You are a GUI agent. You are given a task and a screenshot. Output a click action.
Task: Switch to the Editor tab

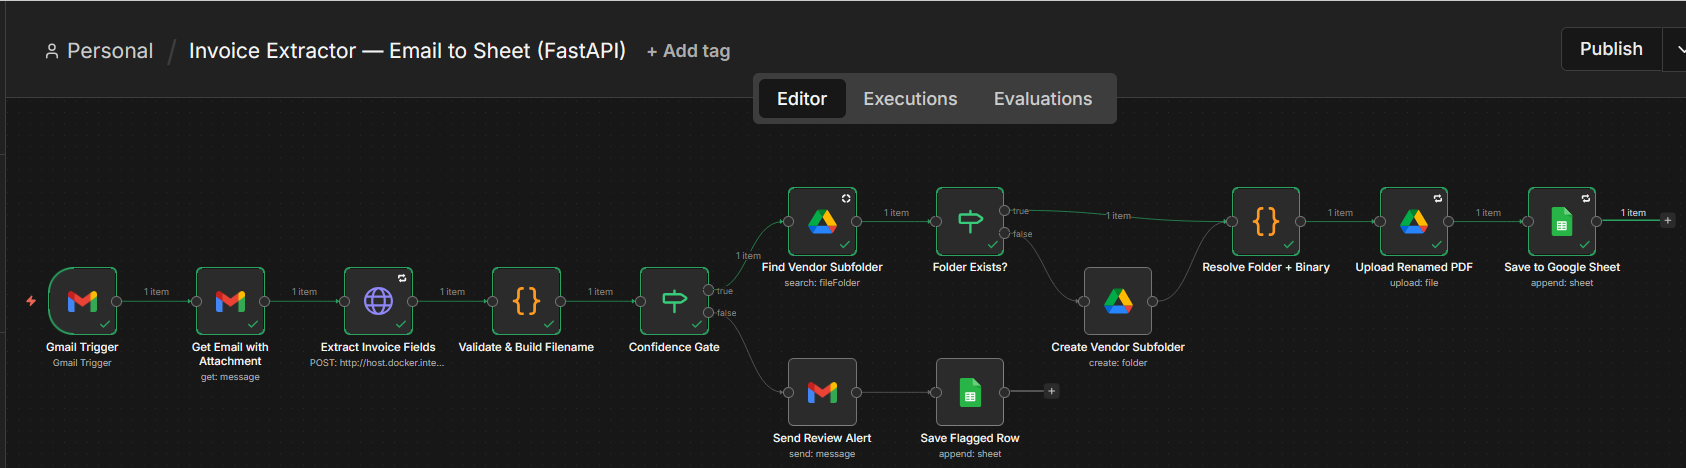pyautogui.click(x=802, y=99)
